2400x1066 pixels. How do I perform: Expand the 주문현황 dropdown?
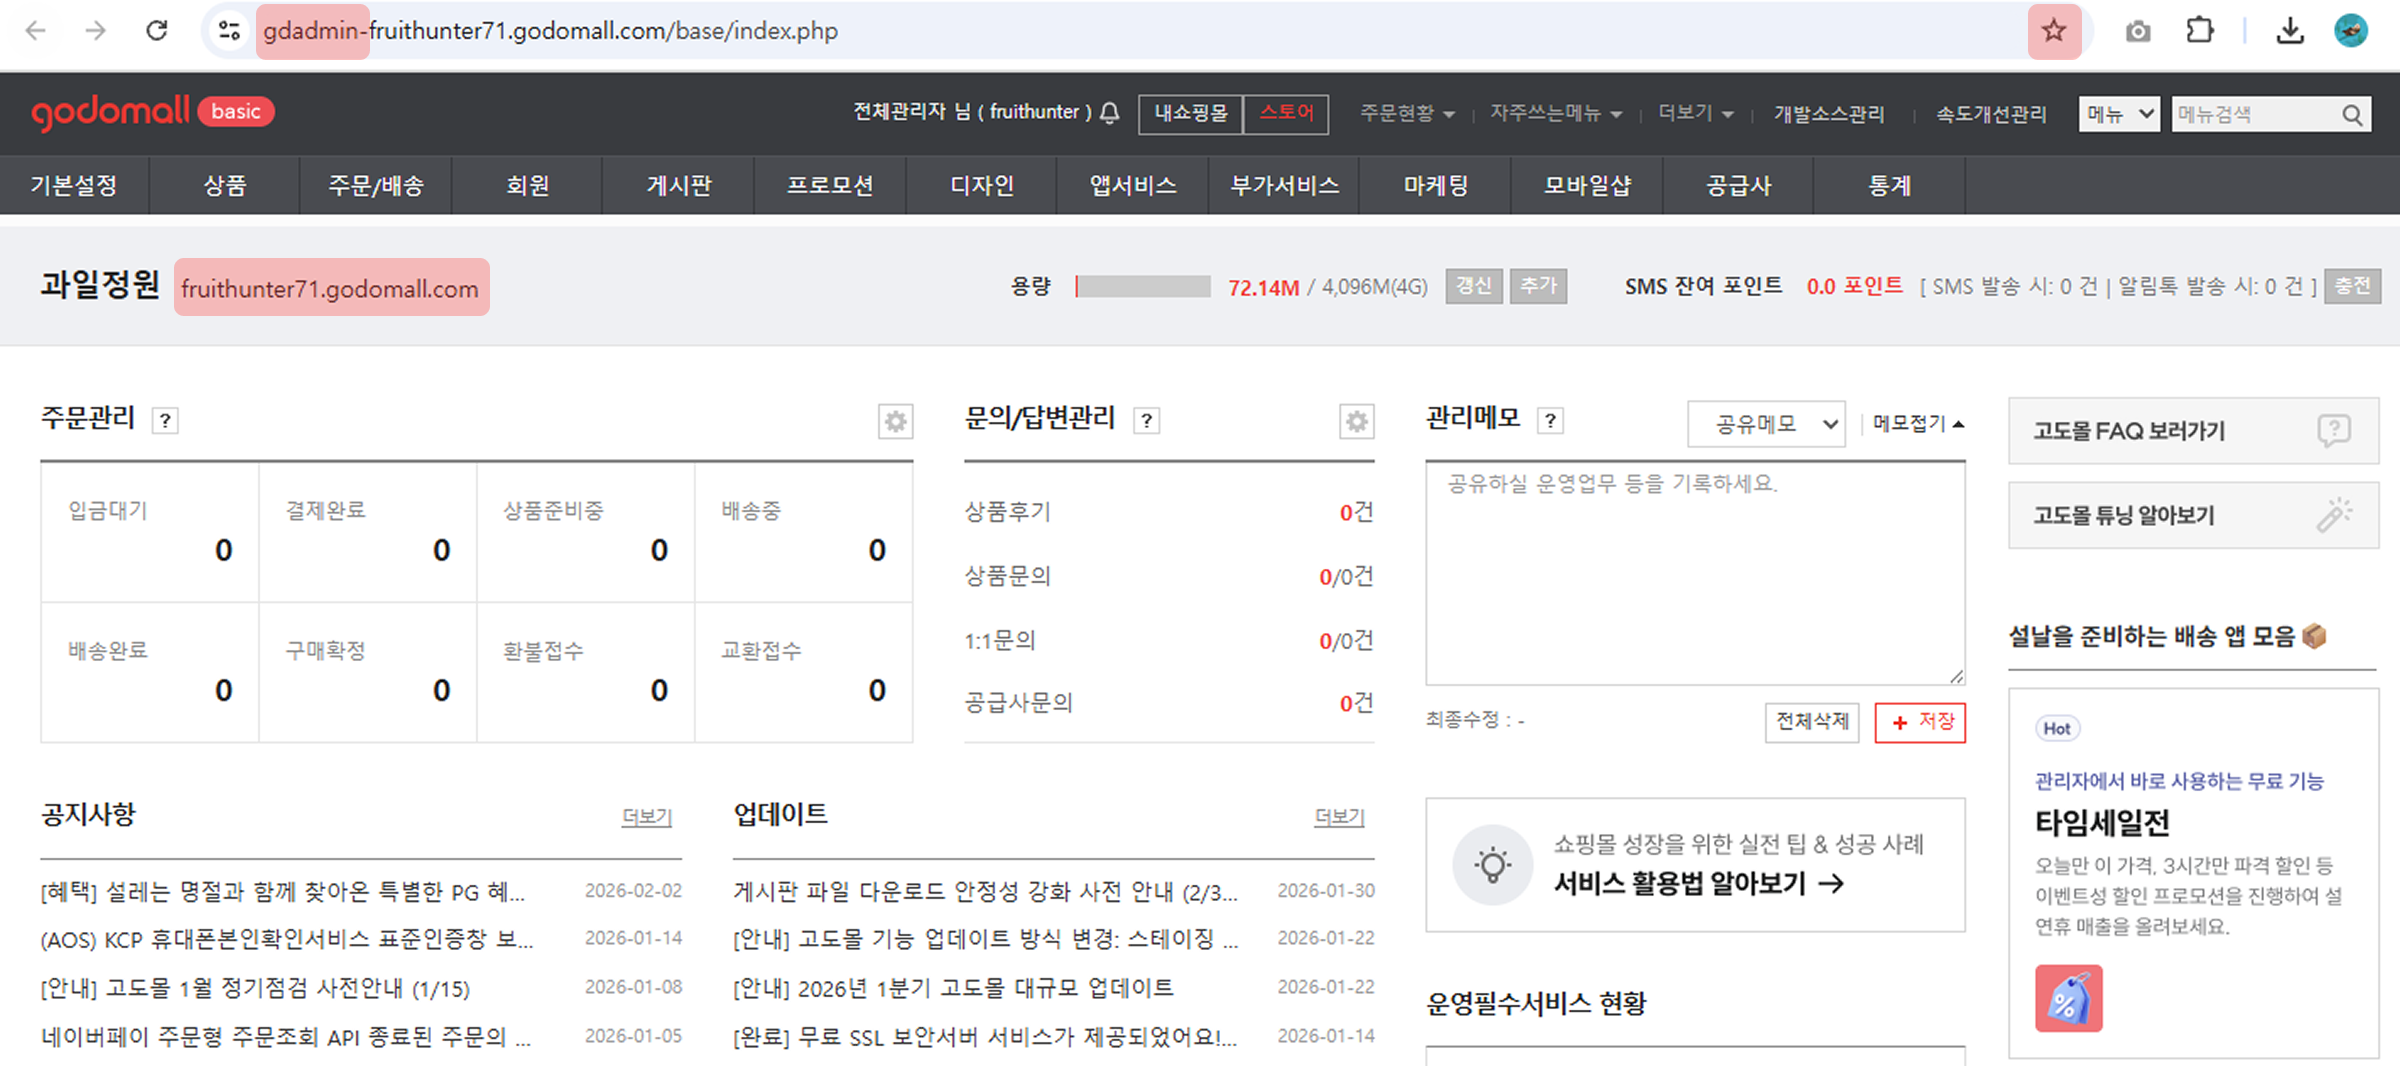(x=1406, y=113)
